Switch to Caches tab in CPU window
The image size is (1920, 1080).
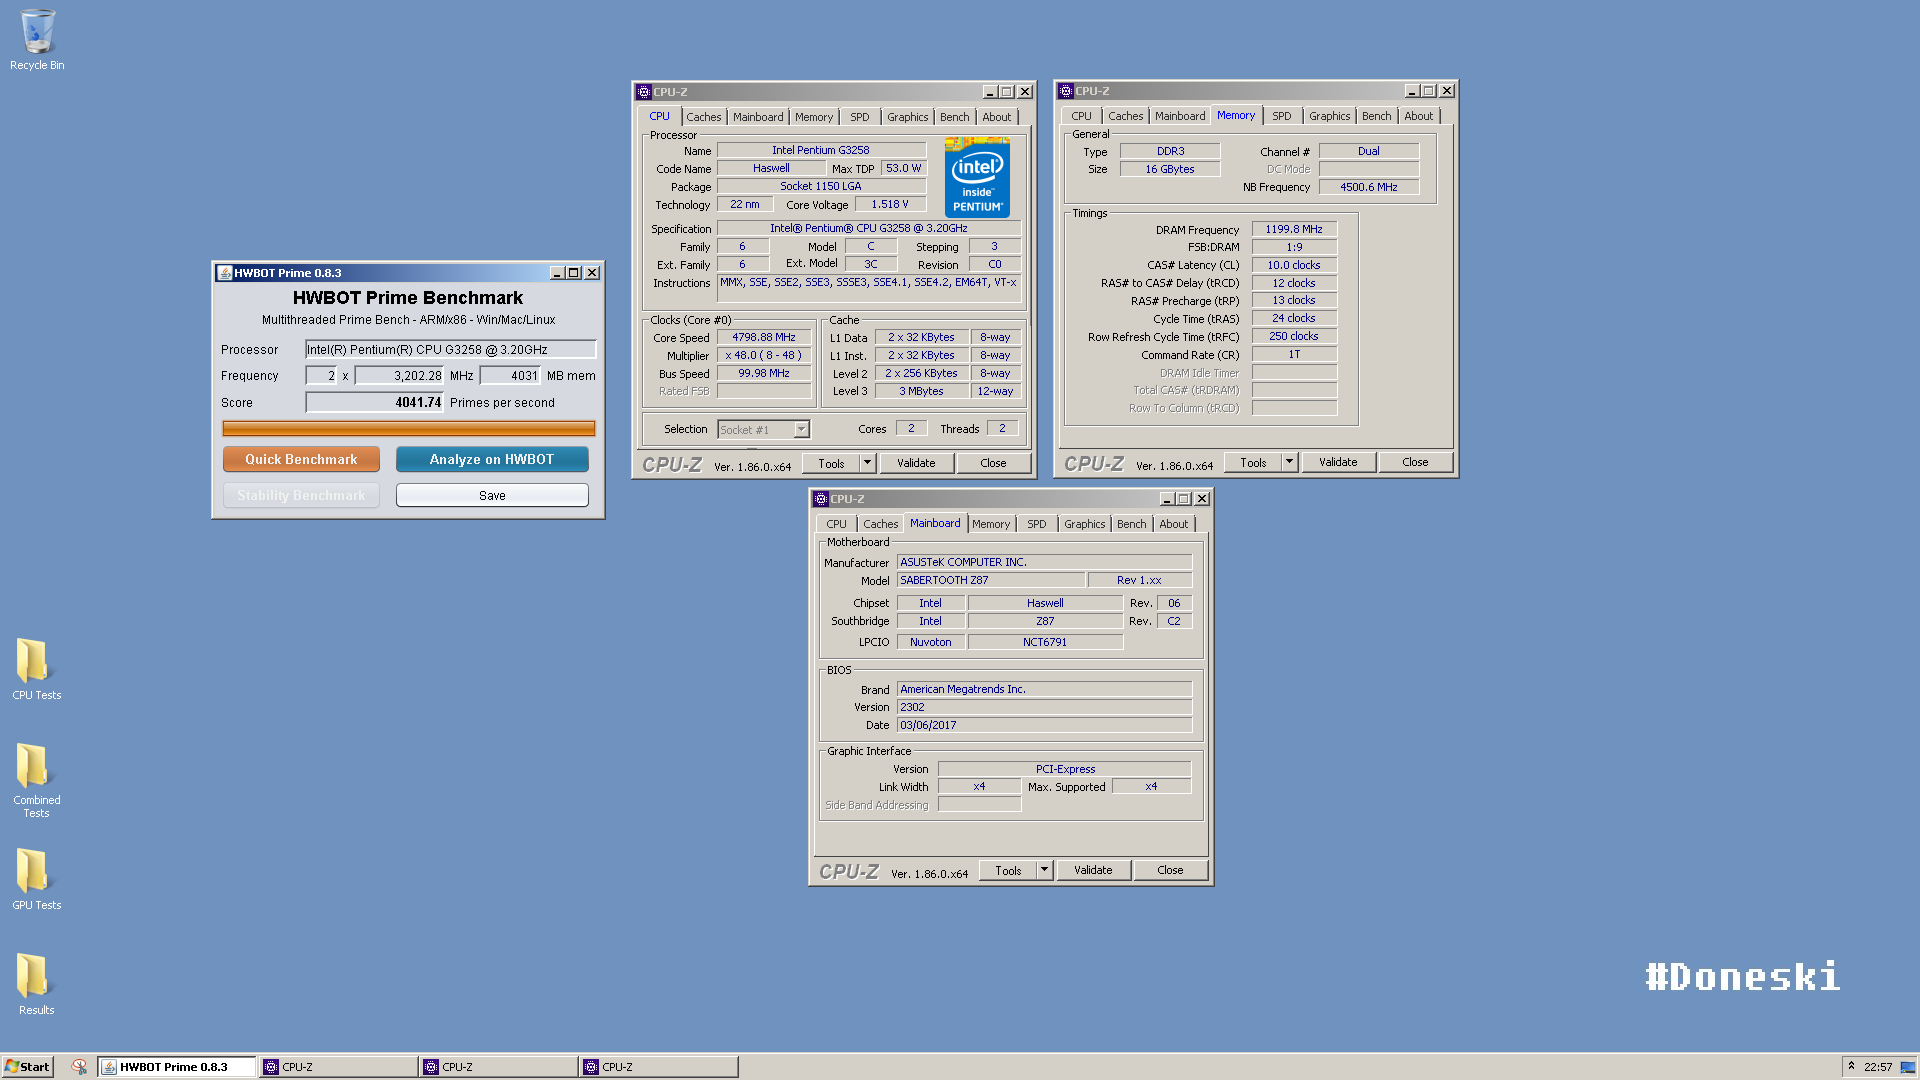pyautogui.click(x=703, y=117)
